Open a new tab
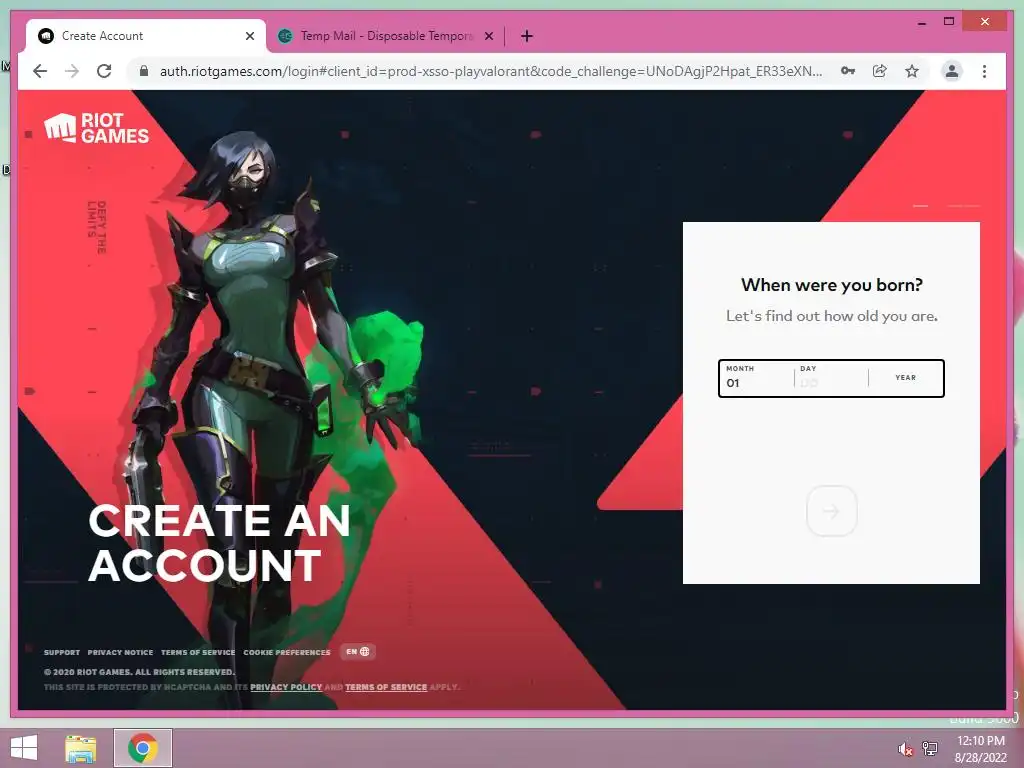This screenshot has height=768, width=1024. tap(527, 36)
